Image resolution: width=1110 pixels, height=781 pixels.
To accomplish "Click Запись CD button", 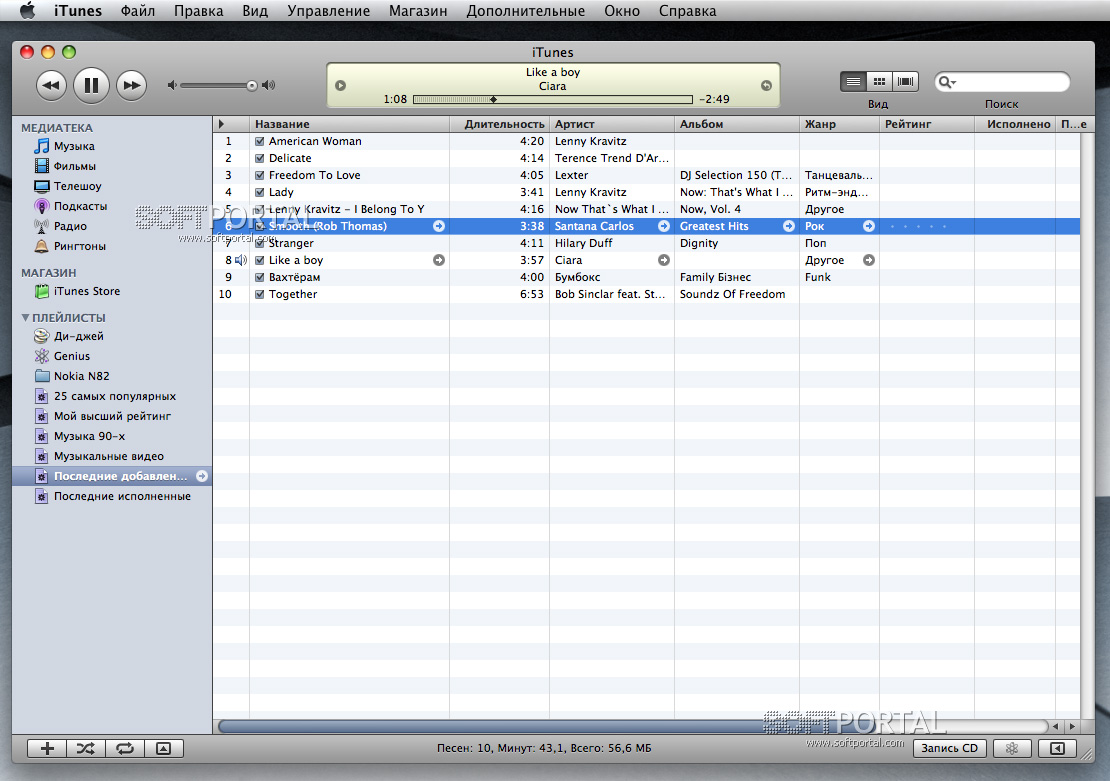I will coord(949,748).
